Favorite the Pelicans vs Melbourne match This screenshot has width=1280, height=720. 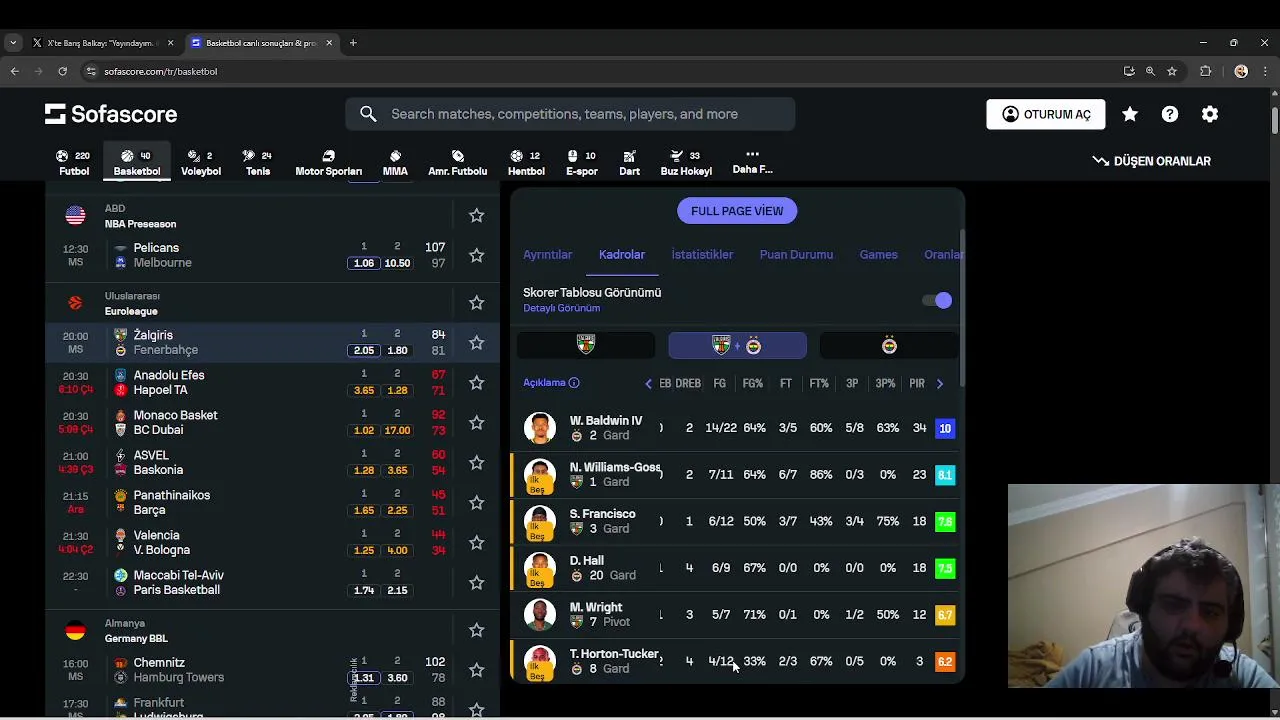[x=476, y=255]
